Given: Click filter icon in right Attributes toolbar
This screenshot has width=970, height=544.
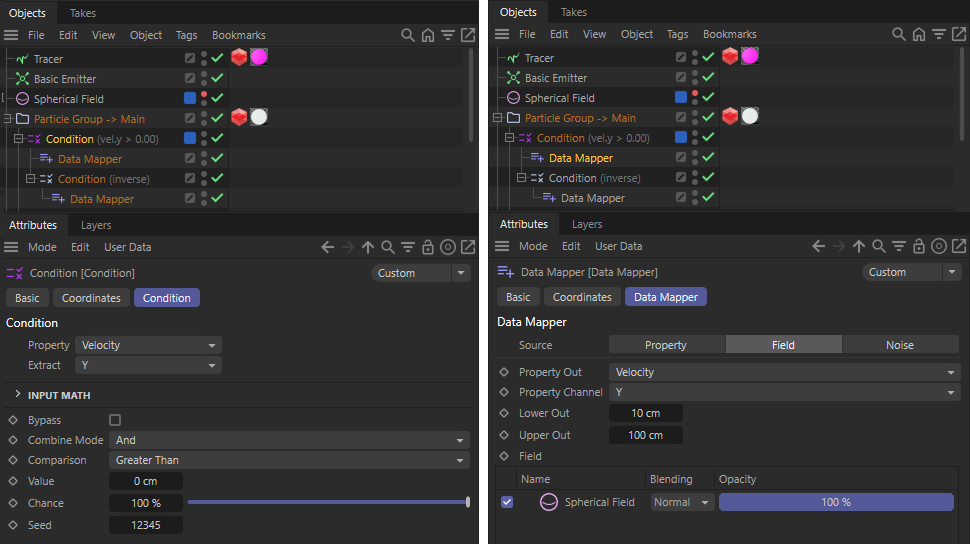Looking at the screenshot, I should (899, 246).
